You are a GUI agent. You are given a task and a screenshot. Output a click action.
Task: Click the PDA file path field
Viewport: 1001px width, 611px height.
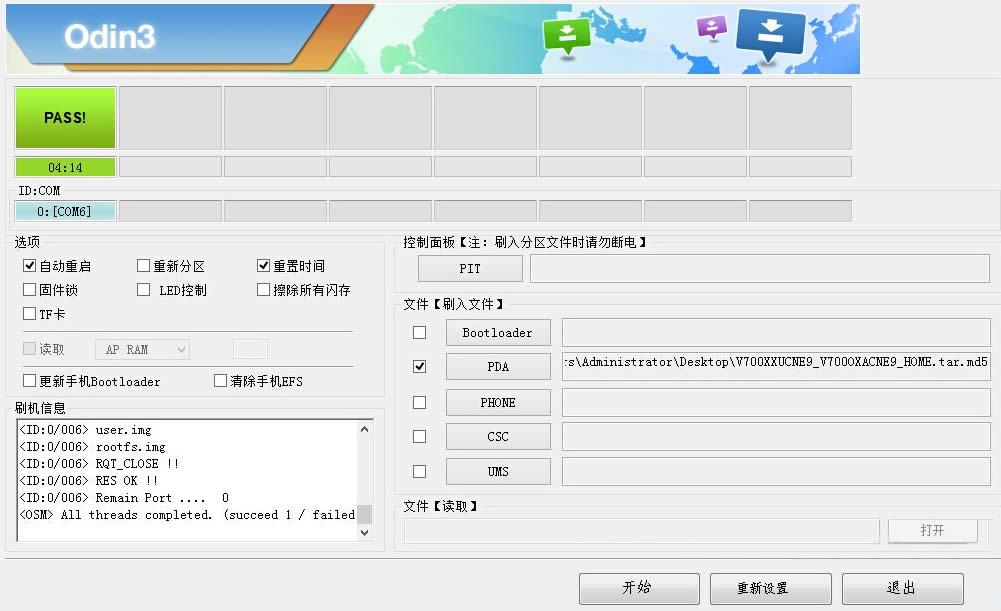click(x=776, y=366)
